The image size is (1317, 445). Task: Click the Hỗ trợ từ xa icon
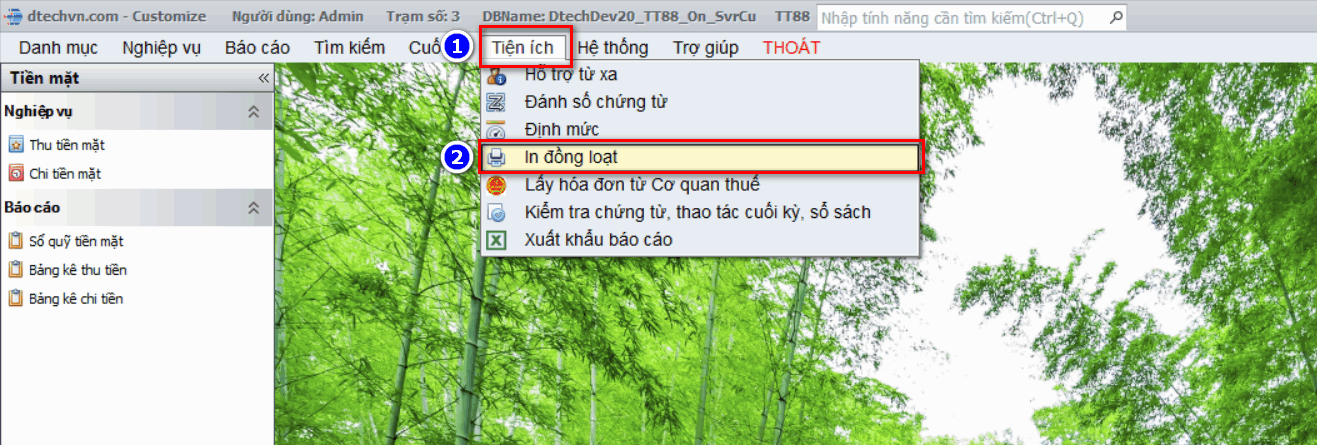pos(496,75)
